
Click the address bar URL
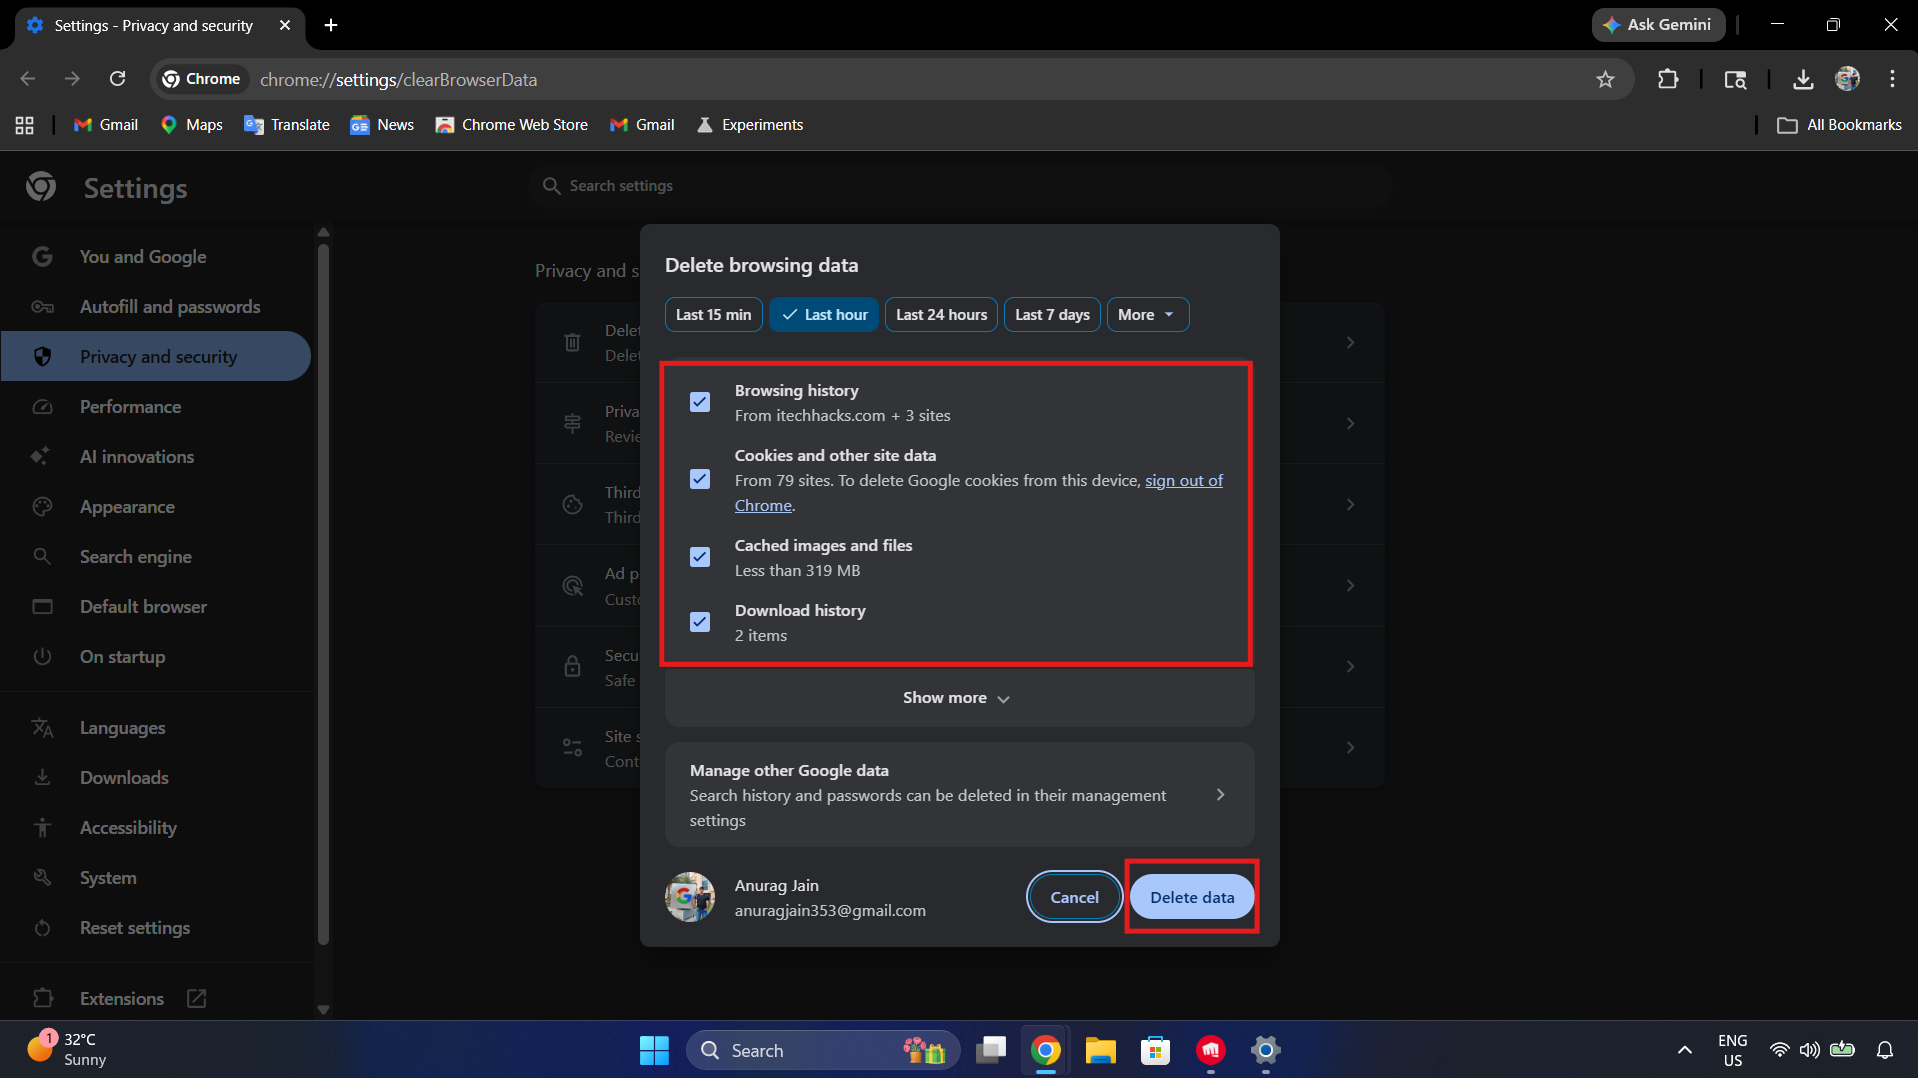(x=398, y=80)
